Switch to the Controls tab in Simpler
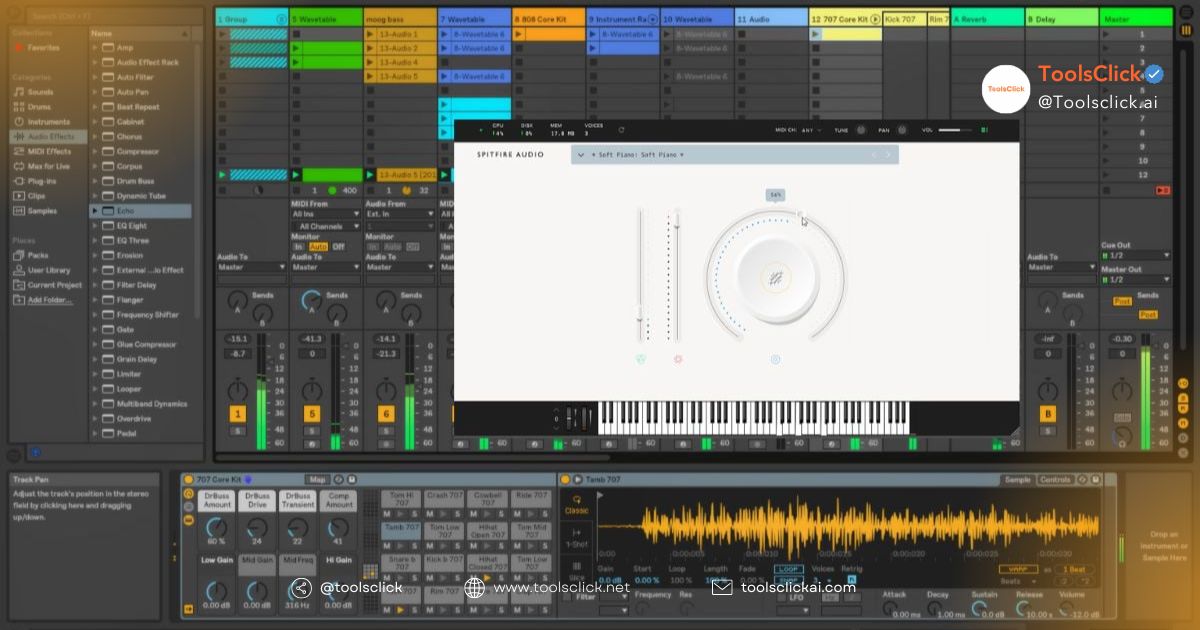 [x=1055, y=479]
